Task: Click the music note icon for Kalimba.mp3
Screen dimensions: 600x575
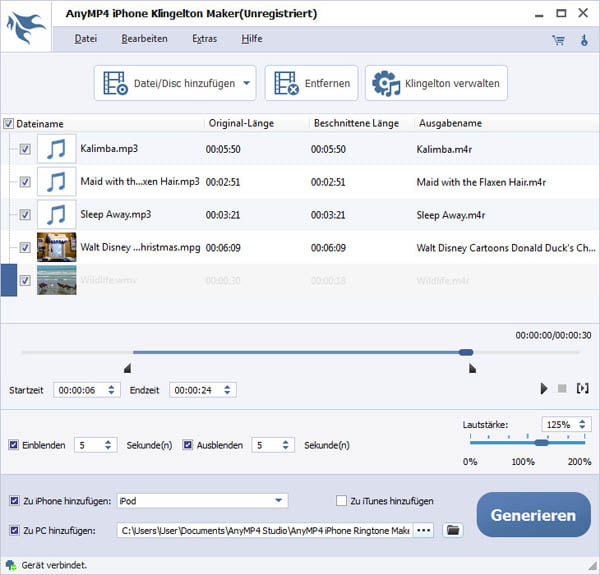Action: tap(56, 148)
